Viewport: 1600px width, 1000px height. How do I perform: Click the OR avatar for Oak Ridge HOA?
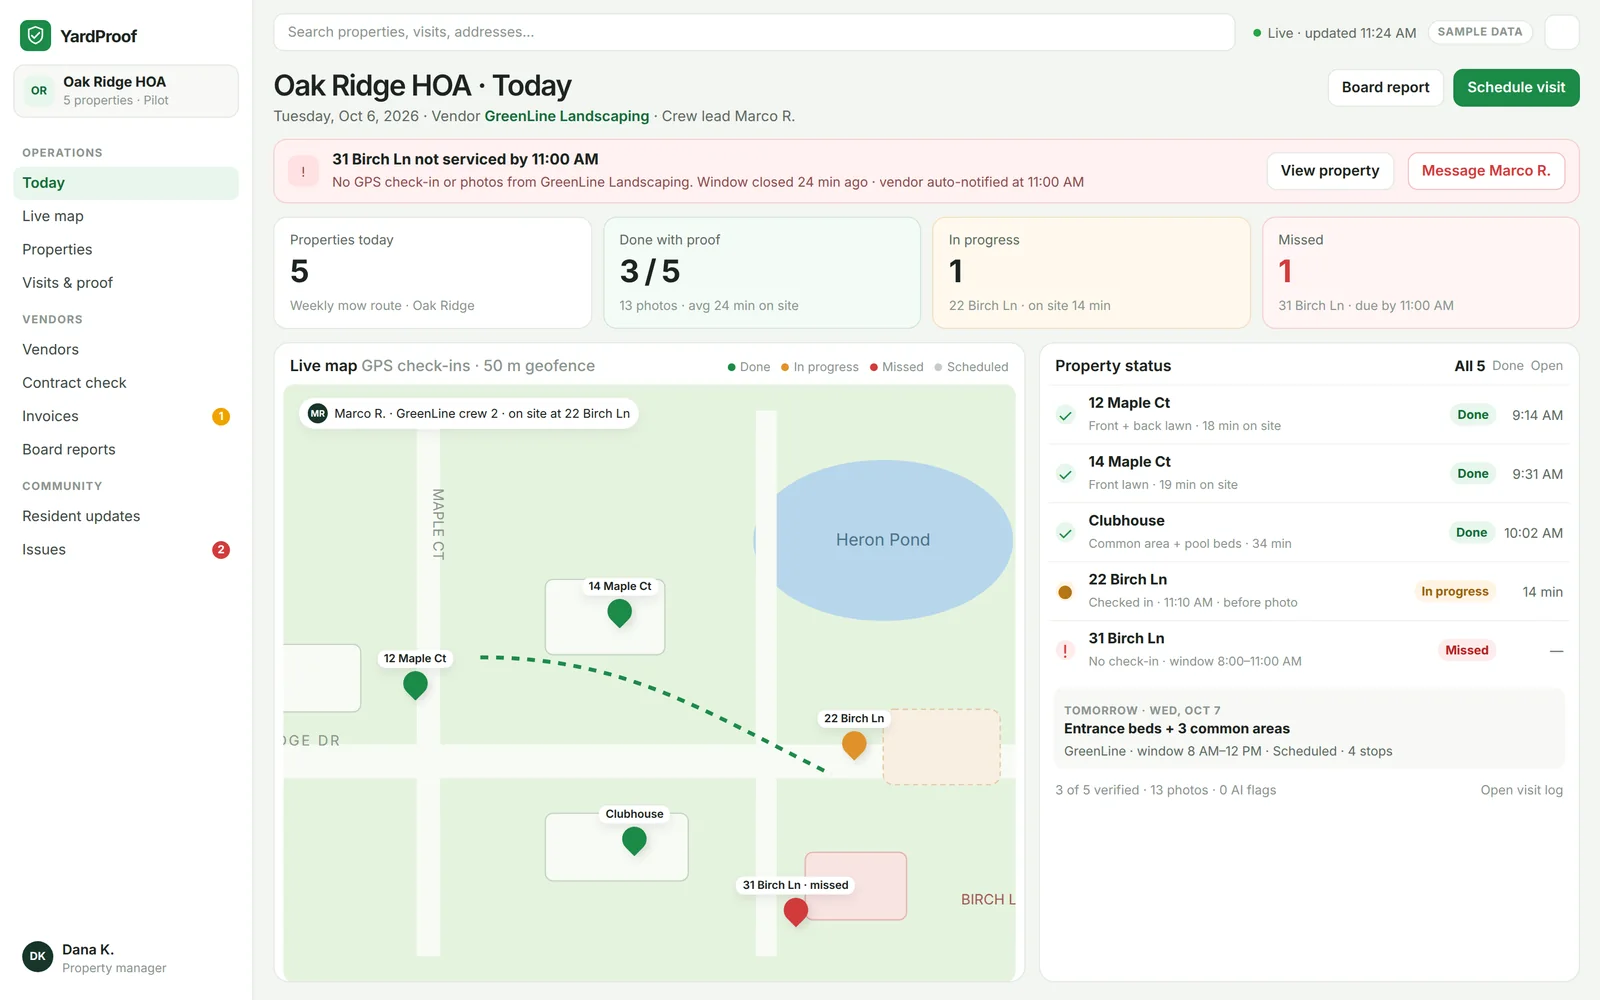tap(39, 90)
